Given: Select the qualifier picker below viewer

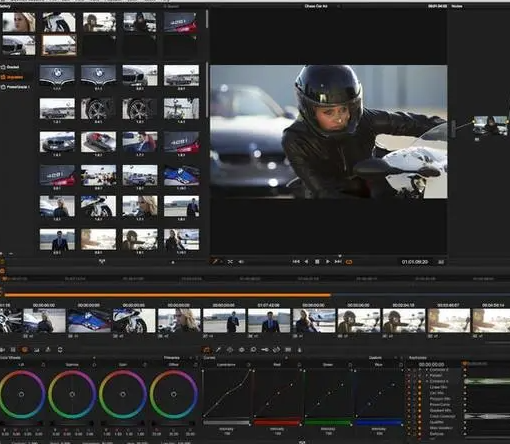Looking at the screenshot, I should (215, 262).
